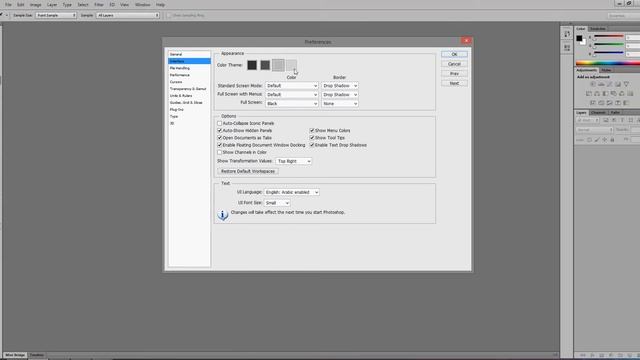The height and width of the screenshot is (360, 640).
Task: Click Lock transparent pixels icon in Layers
Action: click(589, 140)
